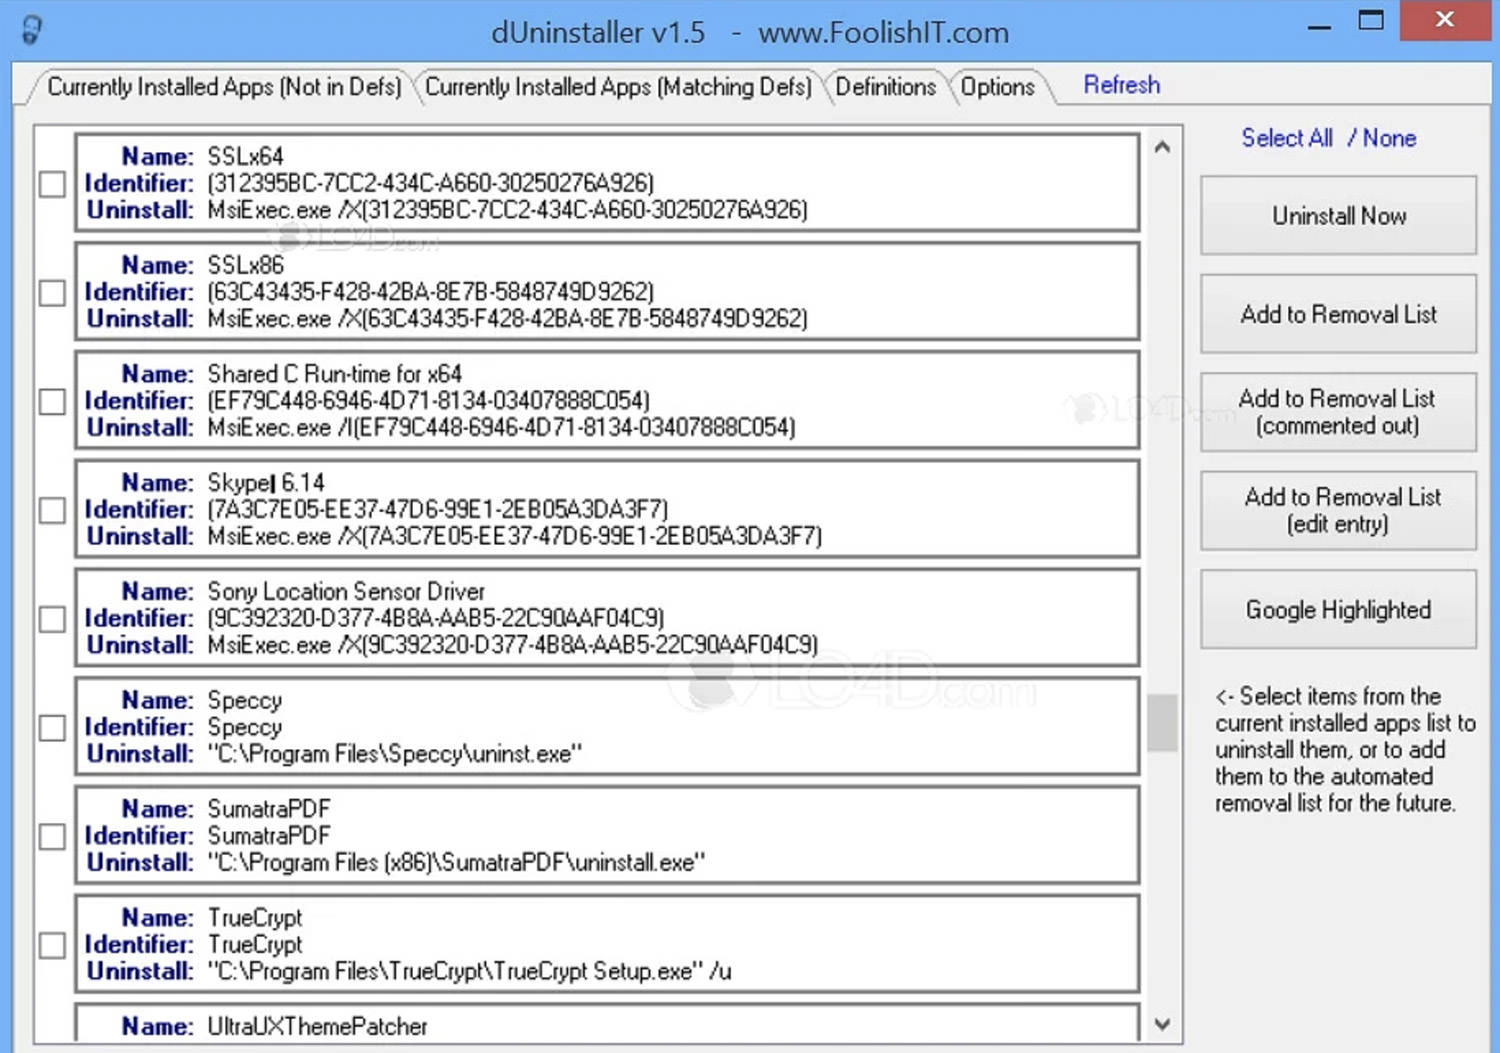Open the Currently Installed Apps (Not in Defs) tab
The width and height of the screenshot is (1500, 1053).
pyautogui.click(x=224, y=87)
